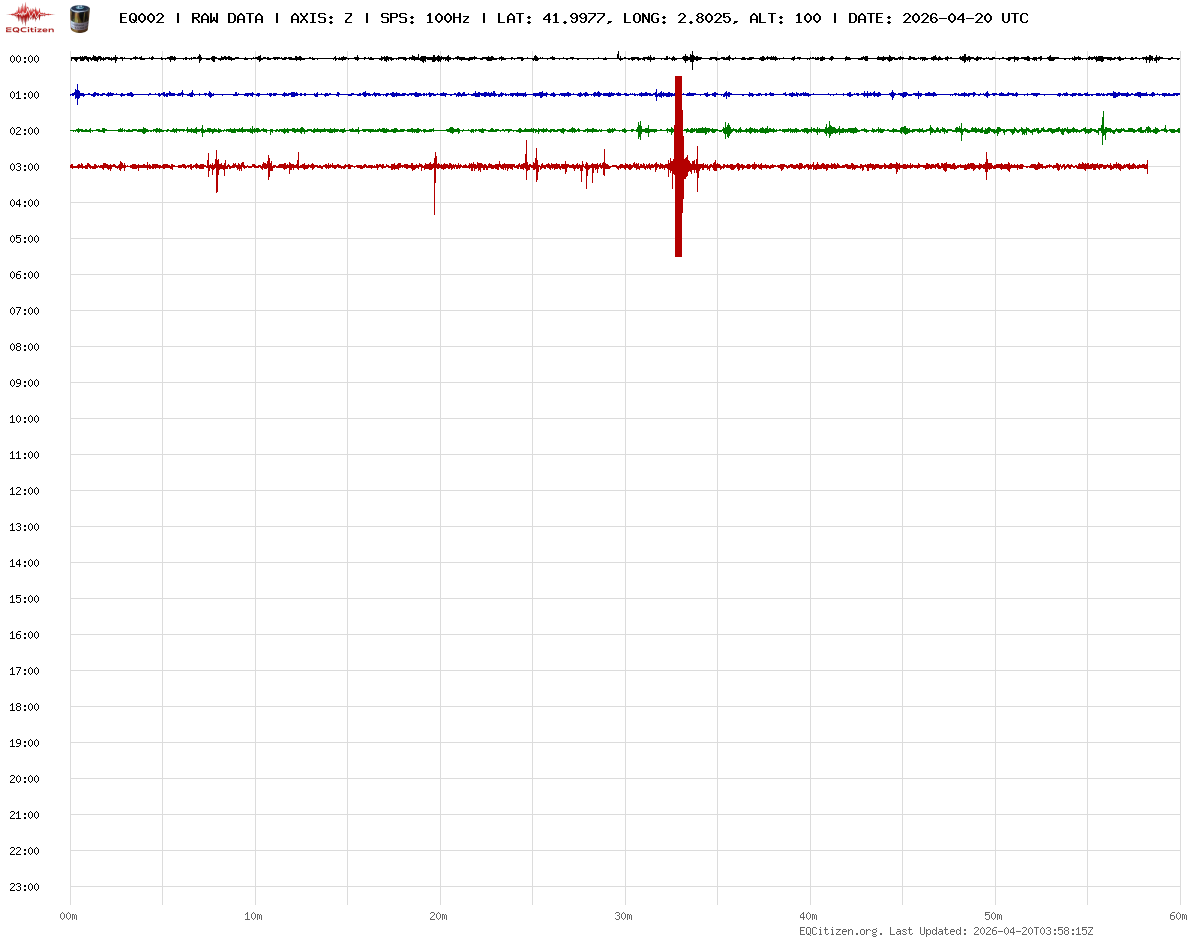Open the EQCitizen.org footer link
Image resolution: width=1200 pixels, height=940 pixels.
[840, 931]
